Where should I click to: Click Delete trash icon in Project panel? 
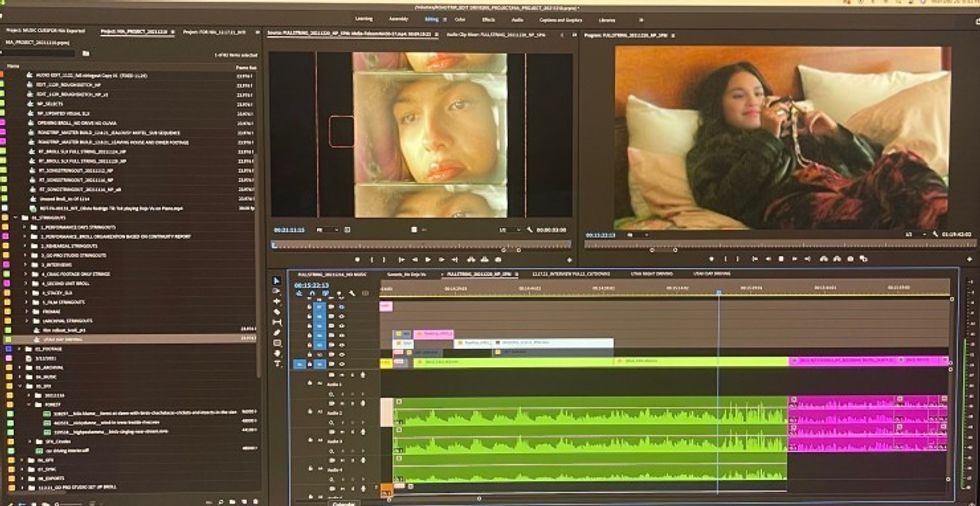254,501
